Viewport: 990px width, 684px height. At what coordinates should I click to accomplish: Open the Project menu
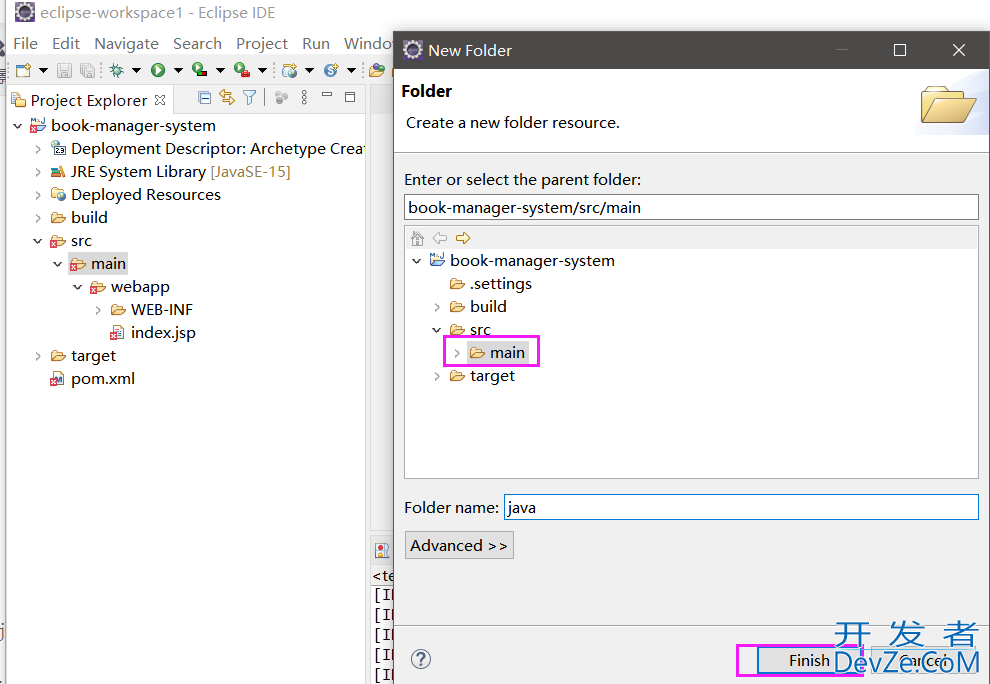point(262,44)
